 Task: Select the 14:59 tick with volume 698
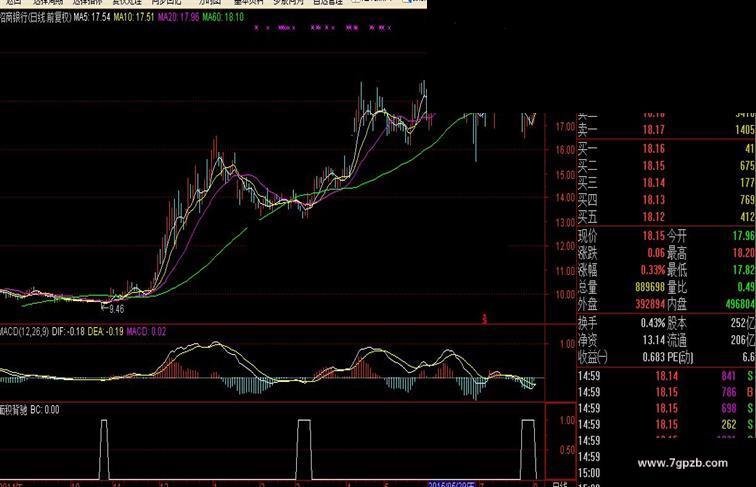[666, 408]
